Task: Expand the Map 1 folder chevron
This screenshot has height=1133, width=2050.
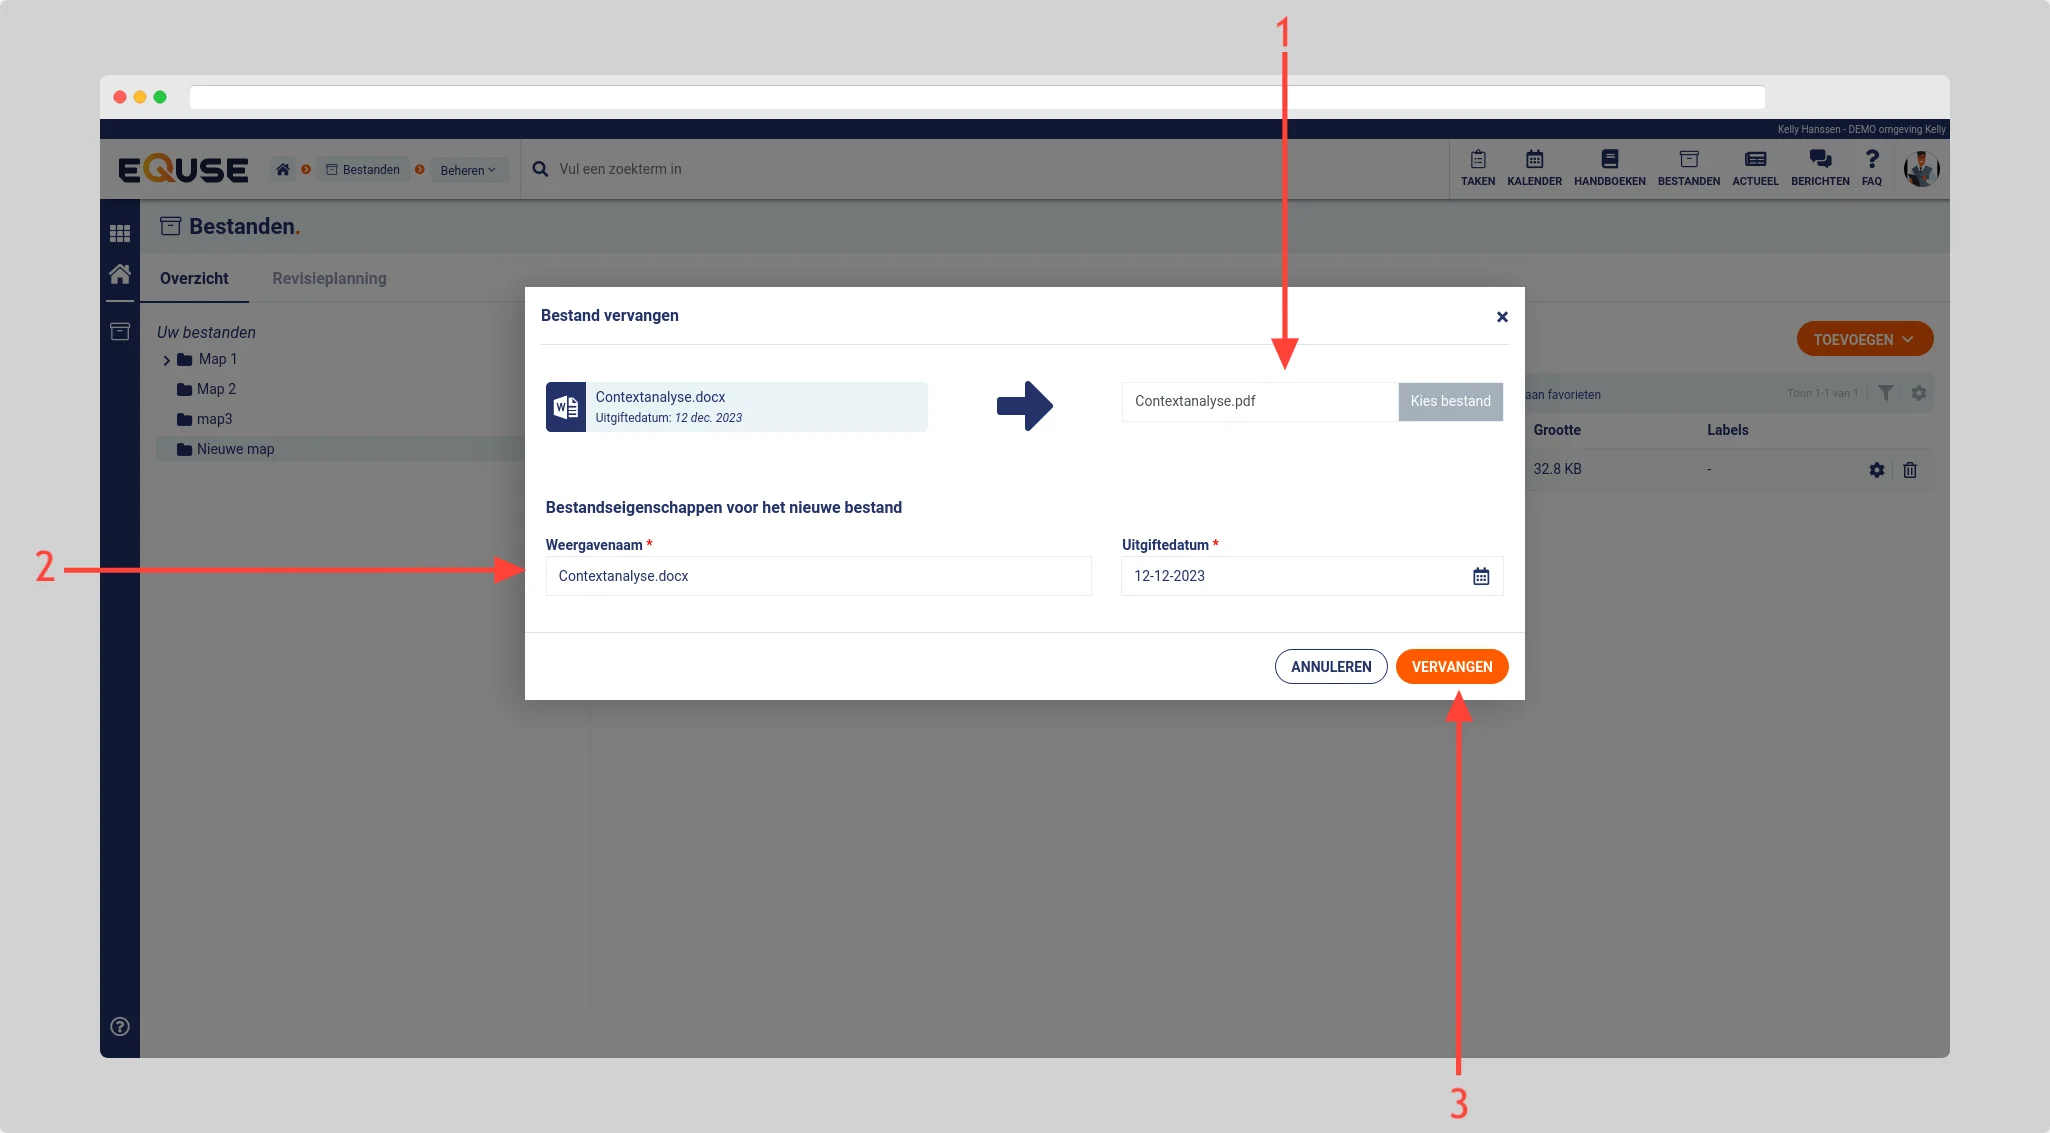Action: click(166, 360)
